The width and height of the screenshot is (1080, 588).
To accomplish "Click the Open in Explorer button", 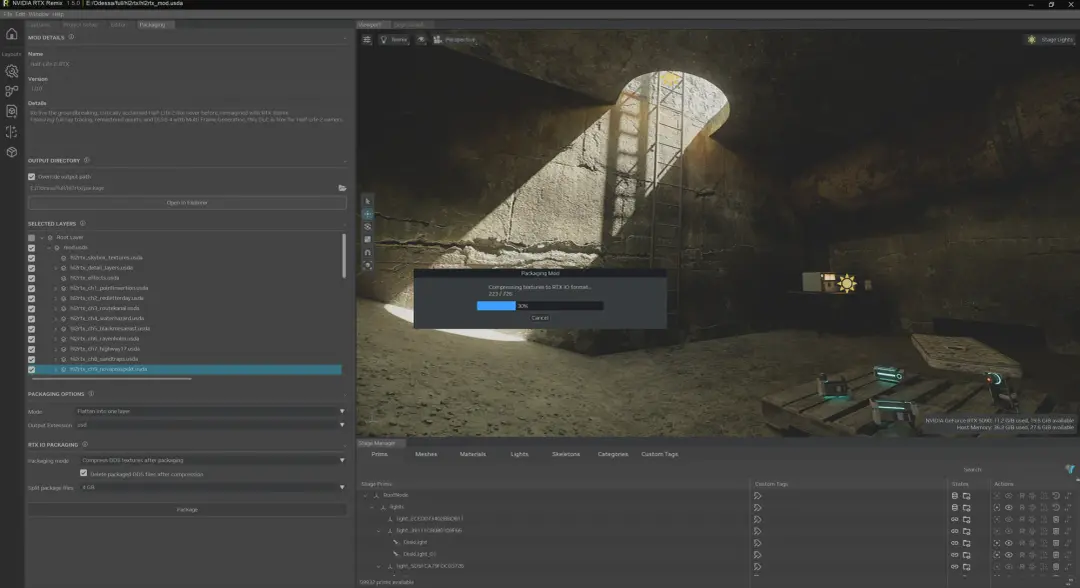I will tap(187, 203).
